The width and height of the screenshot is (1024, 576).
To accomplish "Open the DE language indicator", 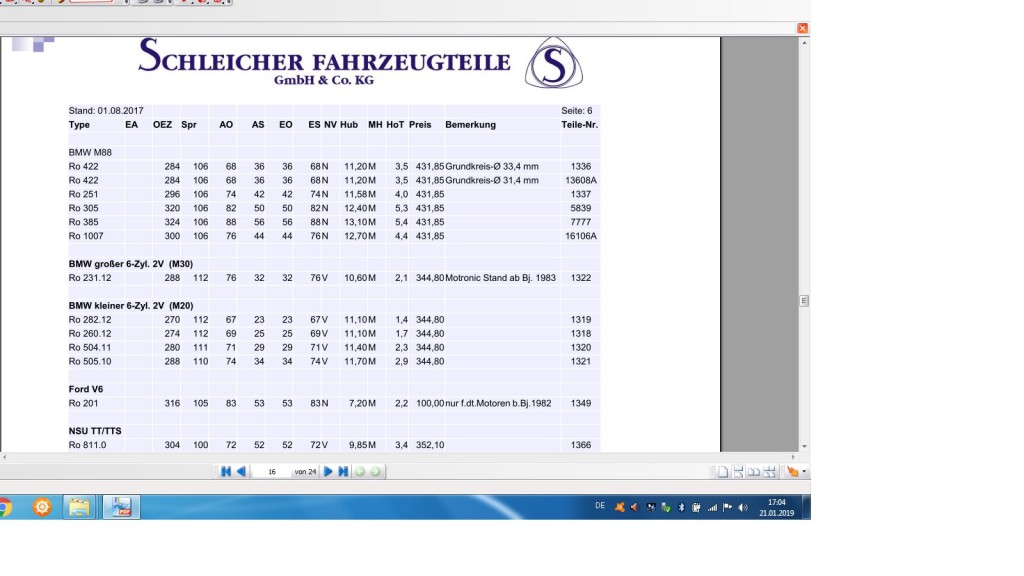I will coord(600,506).
